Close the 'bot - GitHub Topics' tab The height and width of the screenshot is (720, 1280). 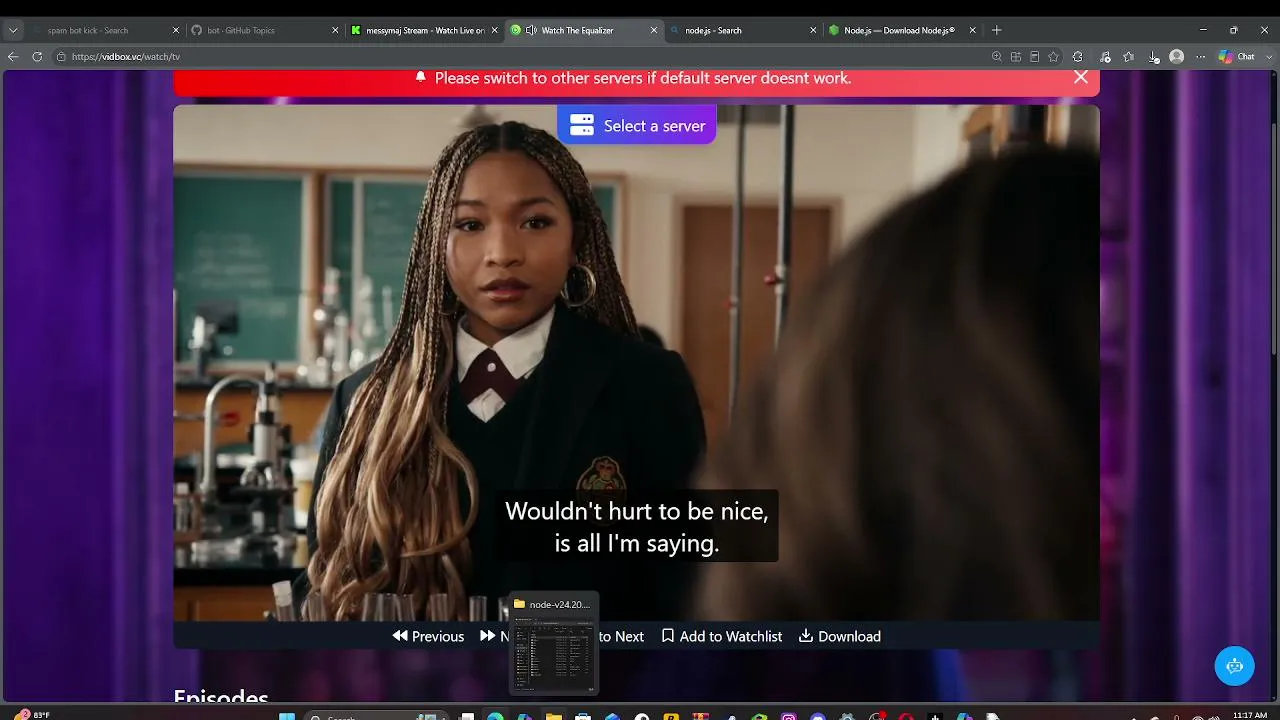[335, 30]
